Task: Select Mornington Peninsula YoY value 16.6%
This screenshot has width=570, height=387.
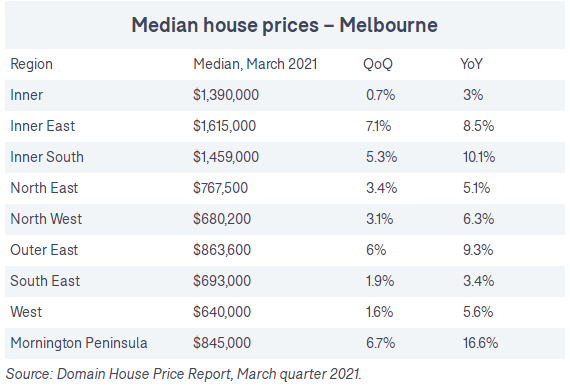Action: tap(480, 343)
